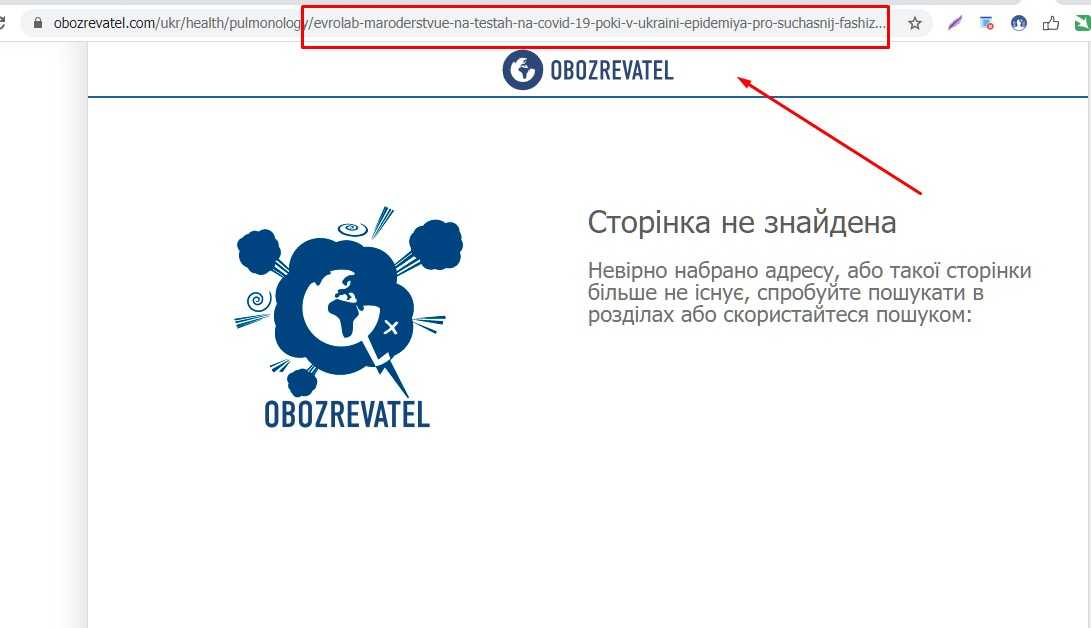Viewport: 1091px width, 628px height.
Task: Focus the obozrevatel.com address bar URL
Action: click(470, 23)
